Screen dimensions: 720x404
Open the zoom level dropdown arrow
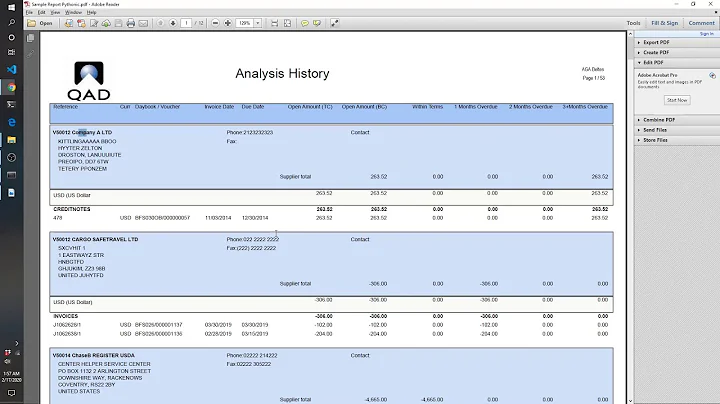pos(258,23)
